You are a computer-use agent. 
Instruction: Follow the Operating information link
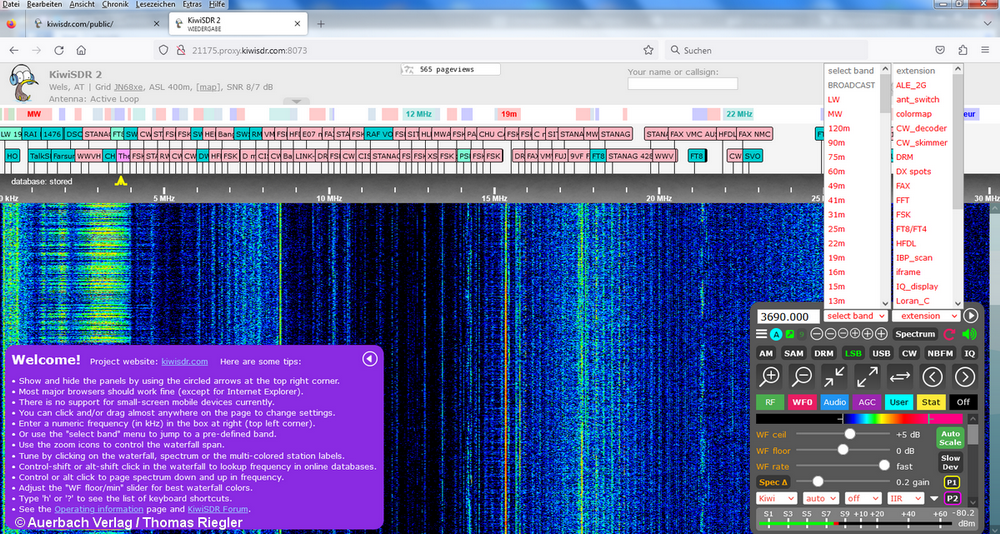tap(99, 509)
